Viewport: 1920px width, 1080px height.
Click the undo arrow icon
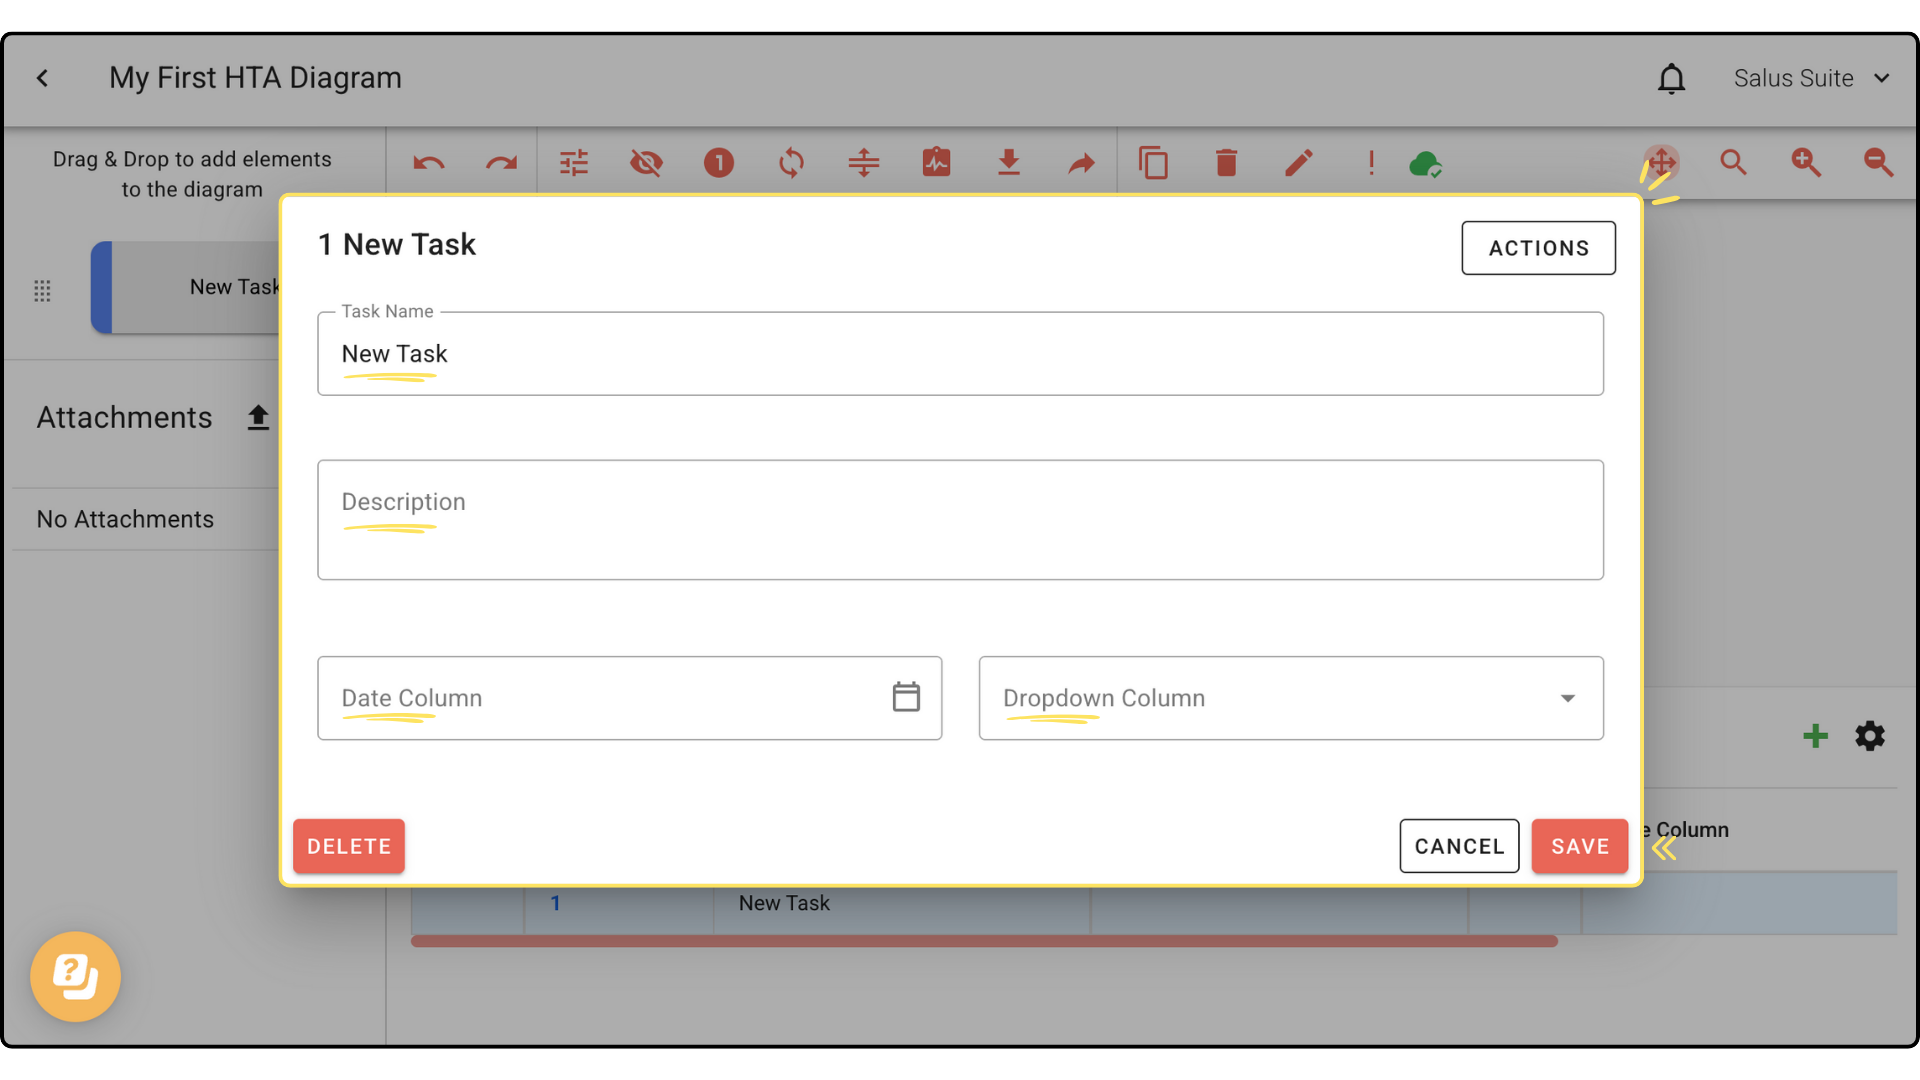click(x=429, y=163)
